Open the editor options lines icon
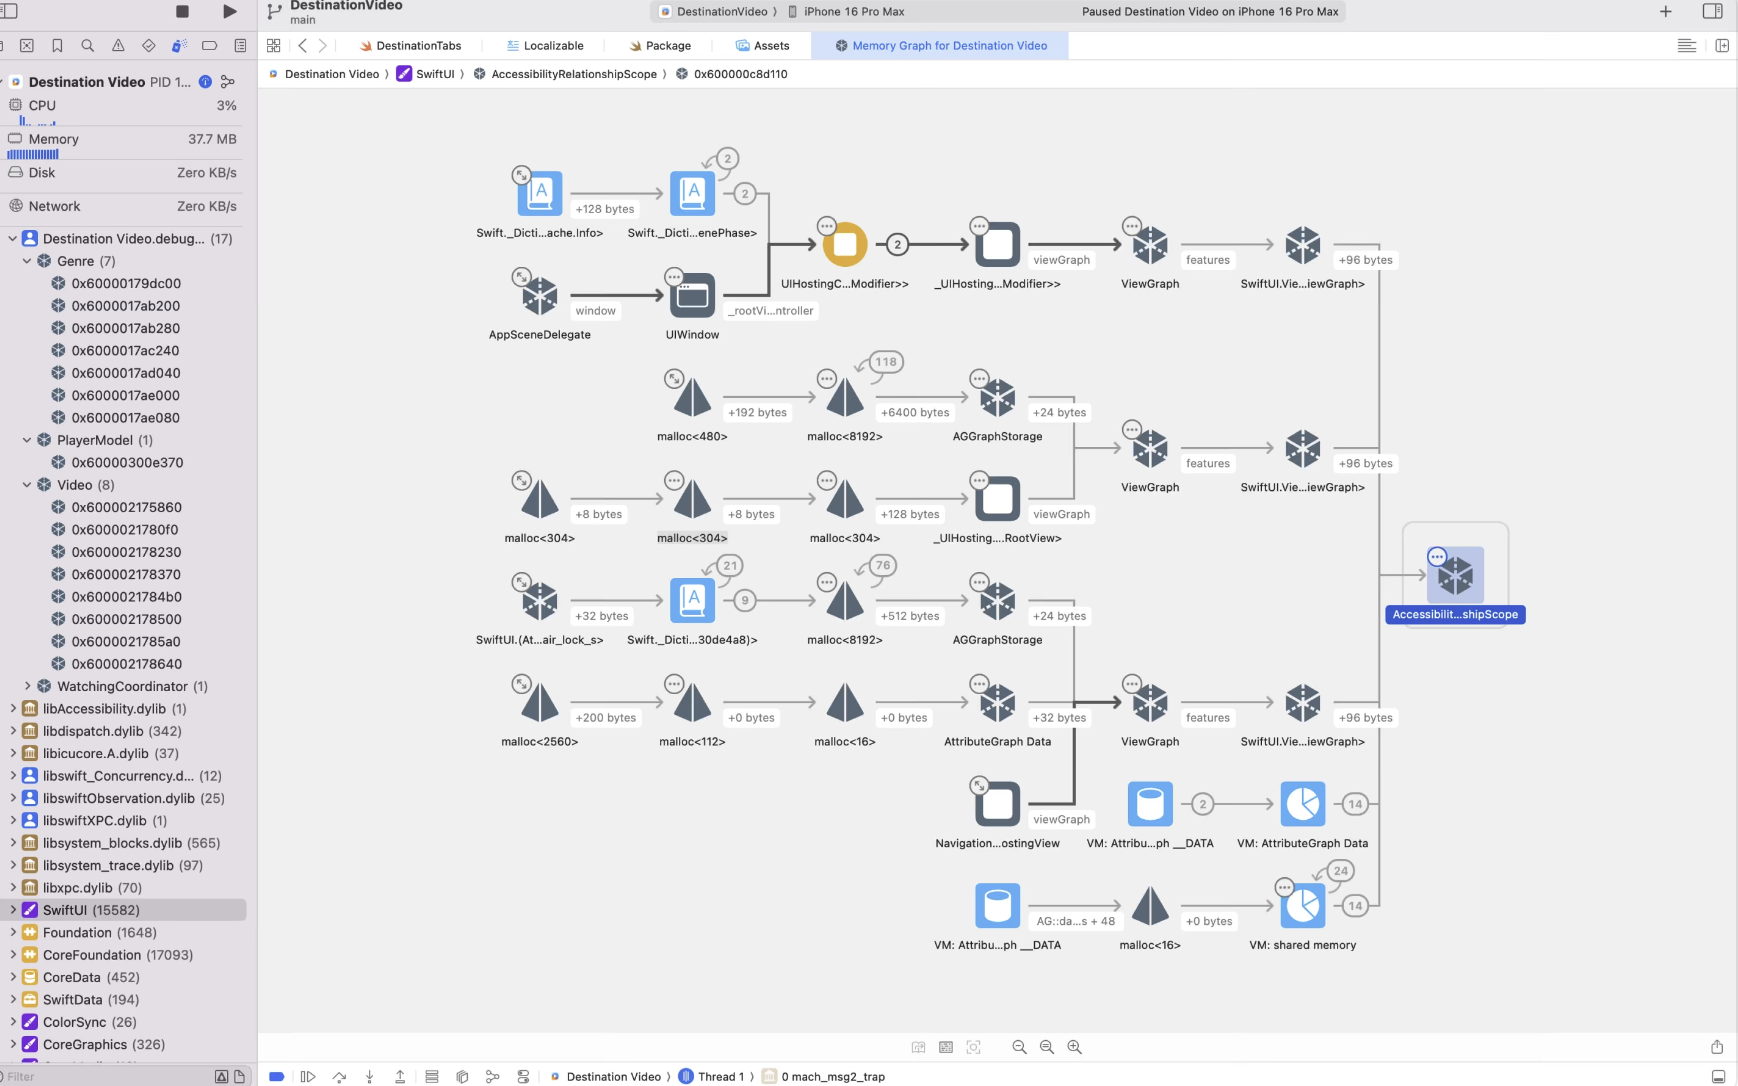The width and height of the screenshot is (1738, 1086). (1686, 46)
